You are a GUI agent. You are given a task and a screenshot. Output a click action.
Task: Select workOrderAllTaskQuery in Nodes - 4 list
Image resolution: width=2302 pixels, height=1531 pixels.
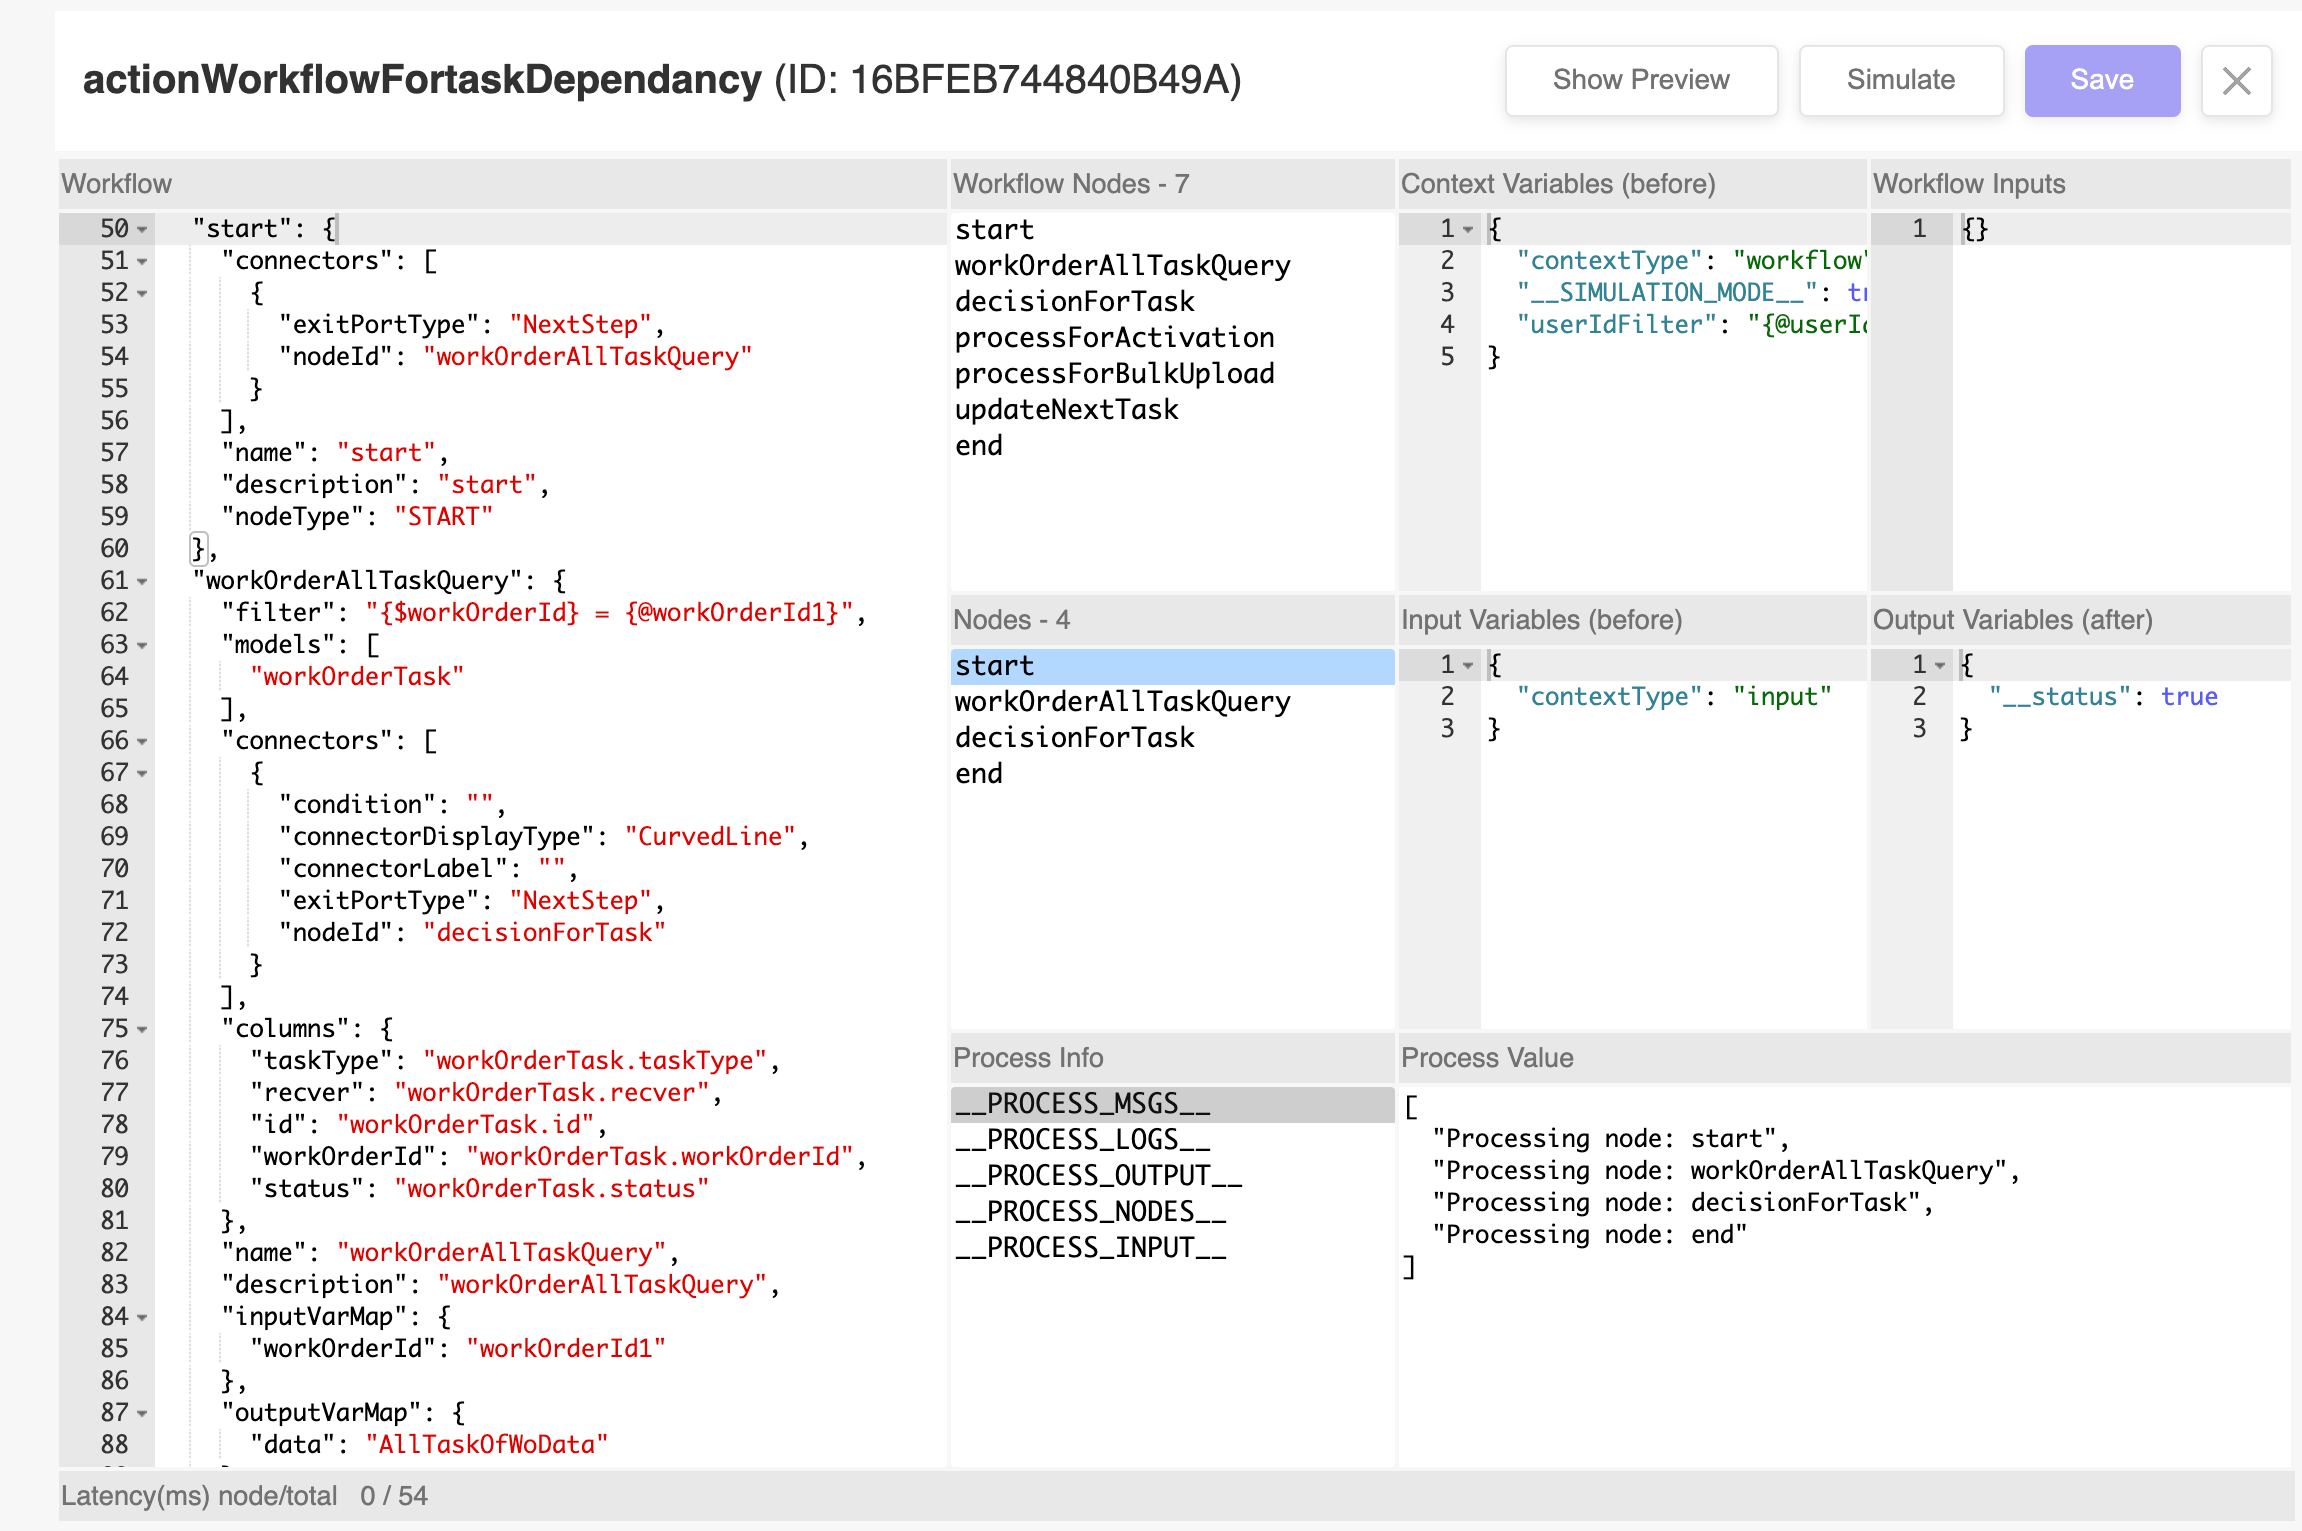click(x=1172, y=702)
